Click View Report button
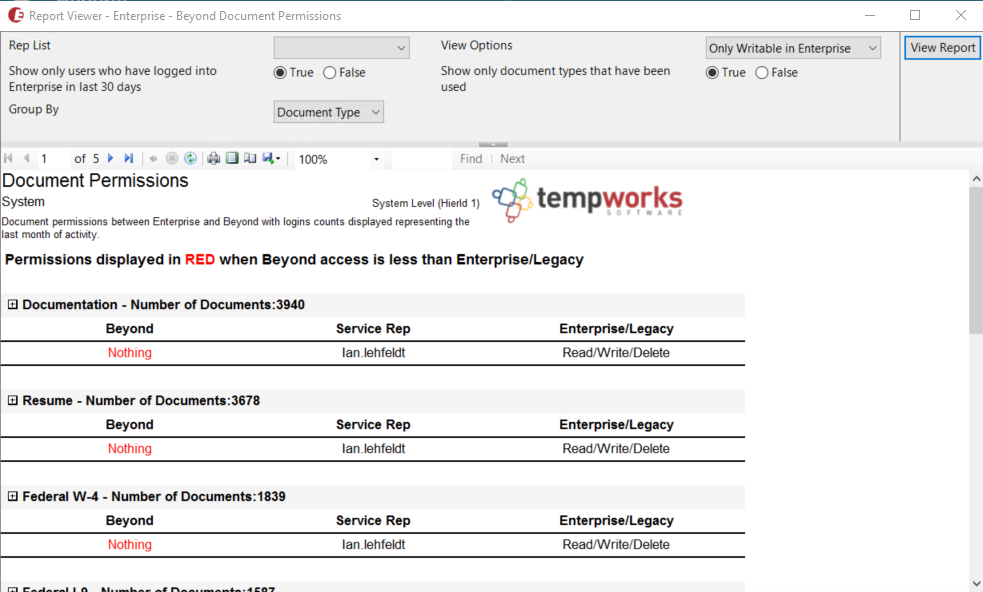The height and width of the screenshot is (592, 983). click(x=942, y=48)
